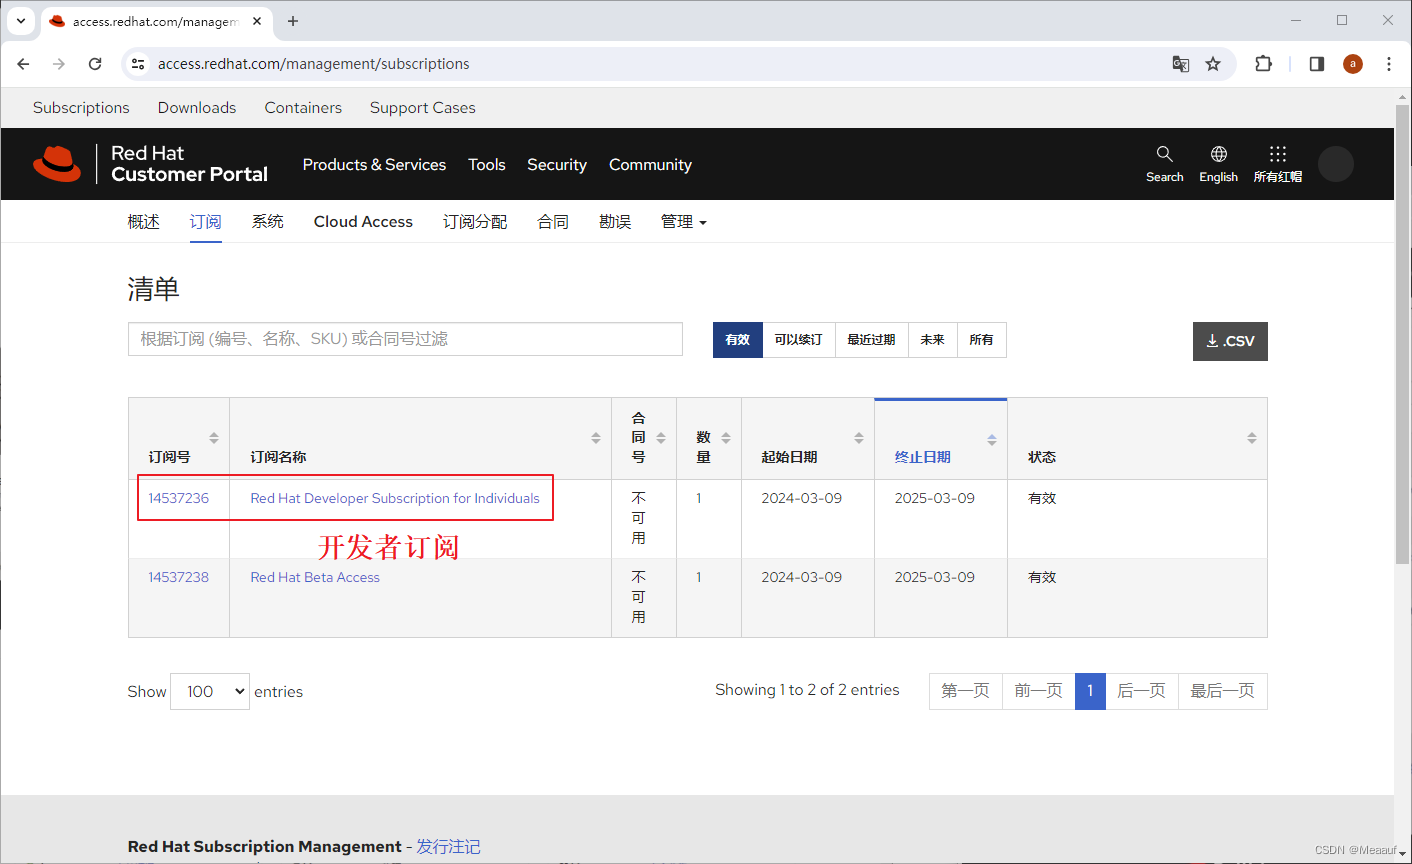Select the 所有 filter toggle
The image size is (1412, 864).
coord(982,340)
